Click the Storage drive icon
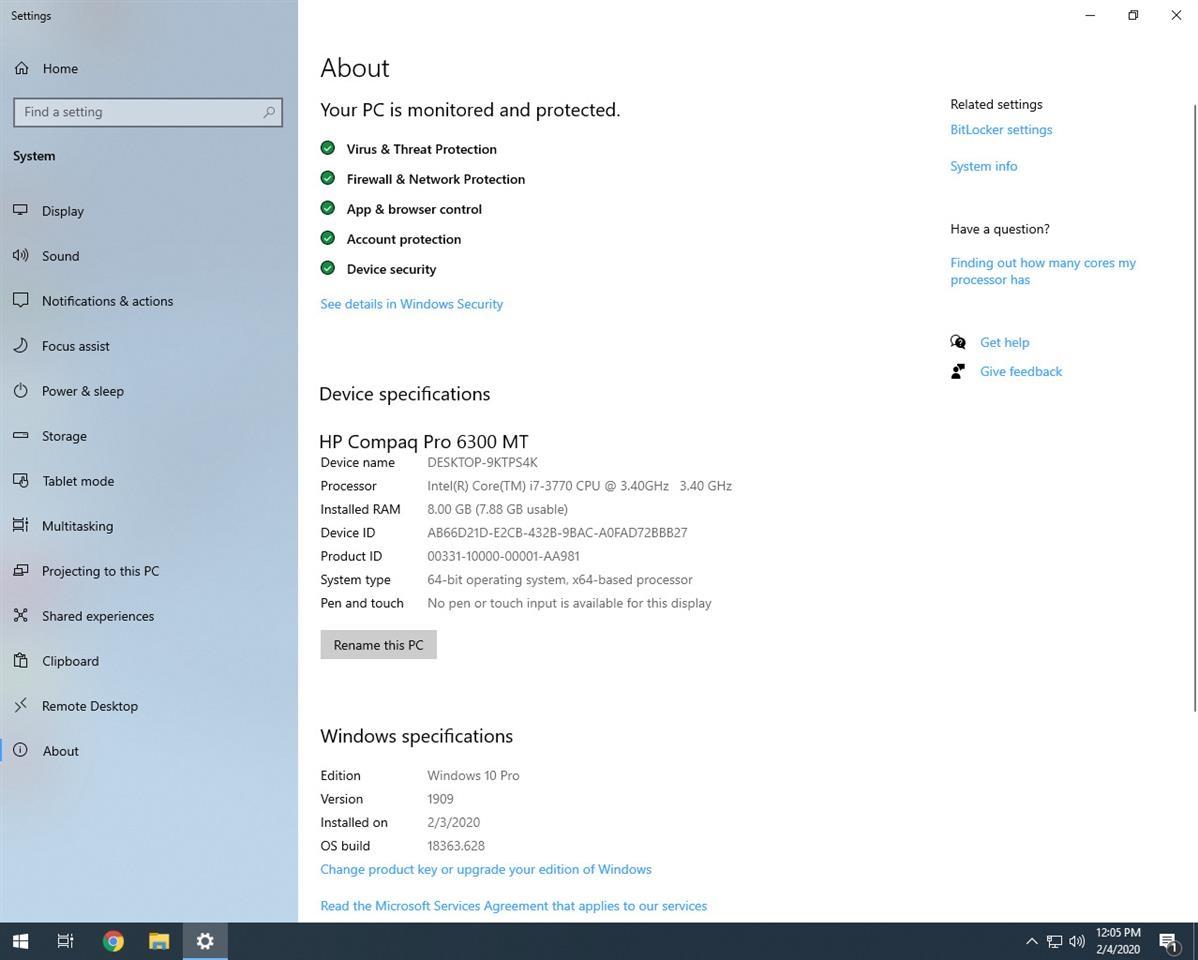1198x960 pixels. (x=21, y=436)
